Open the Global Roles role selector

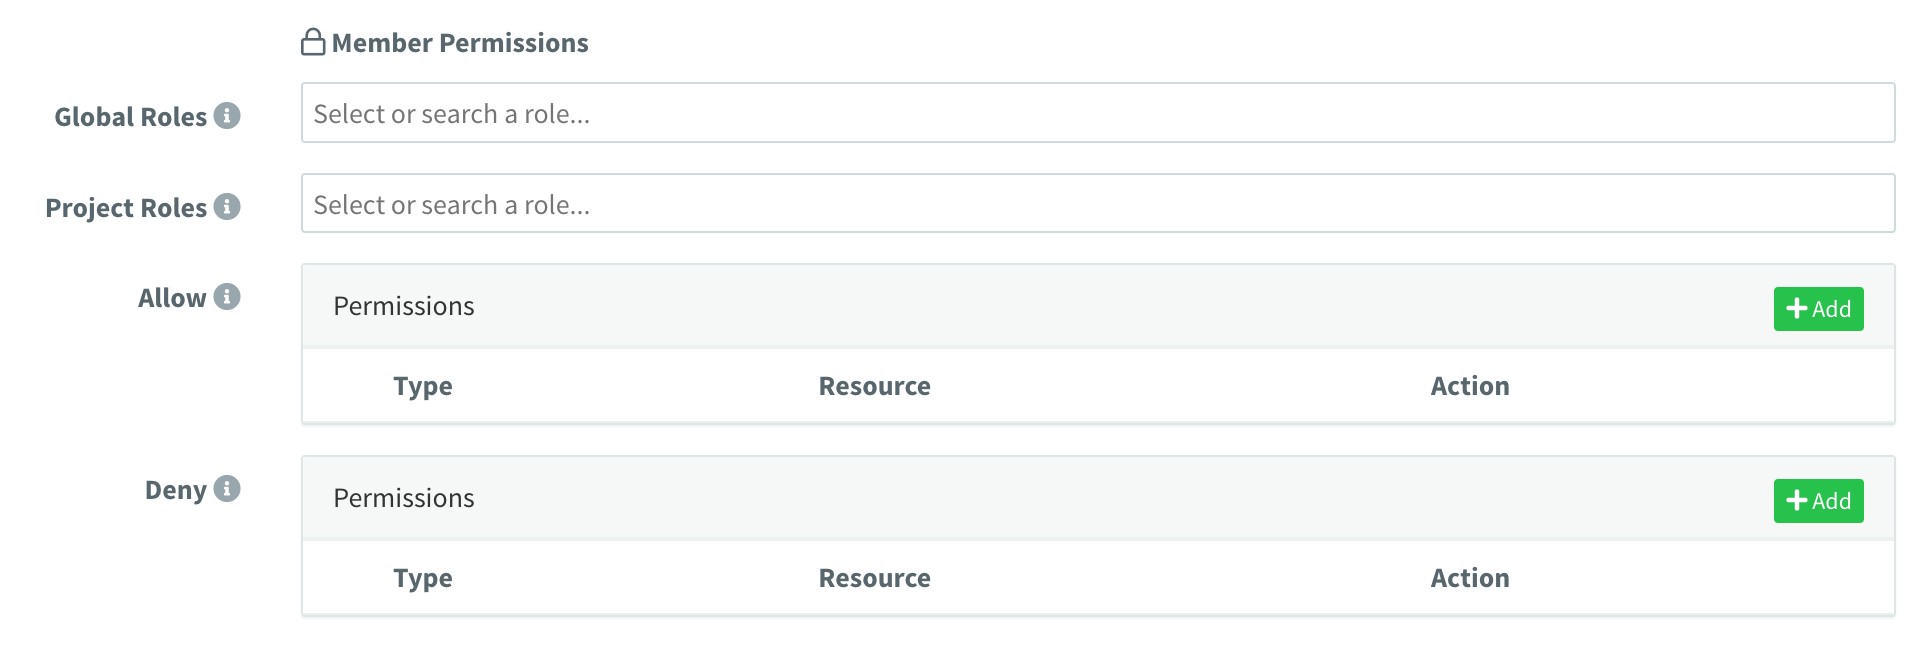(1097, 113)
